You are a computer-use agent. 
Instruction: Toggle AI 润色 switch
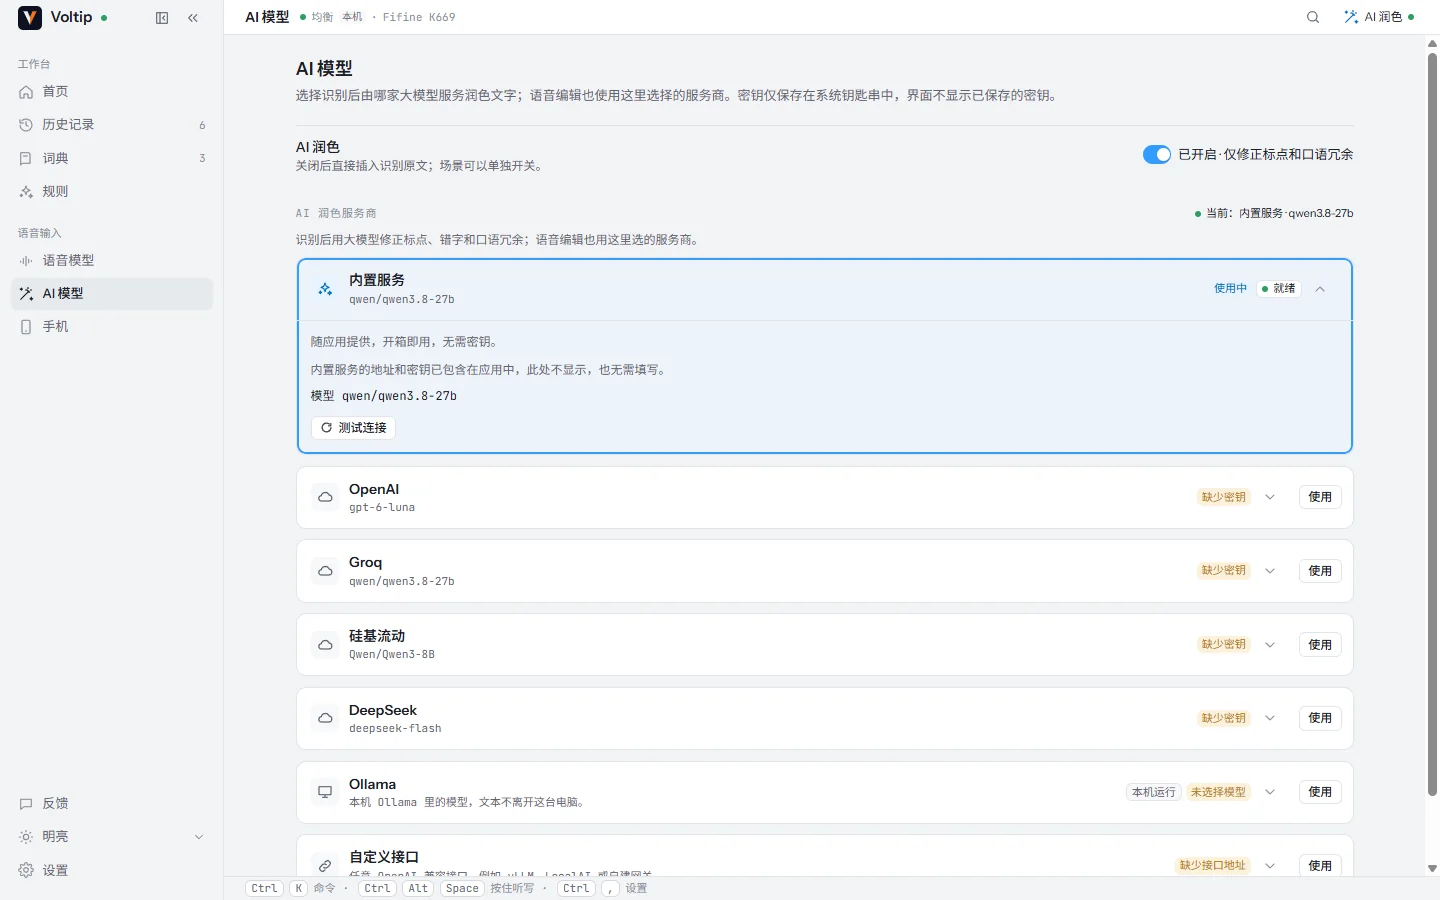coord(1157,154)
